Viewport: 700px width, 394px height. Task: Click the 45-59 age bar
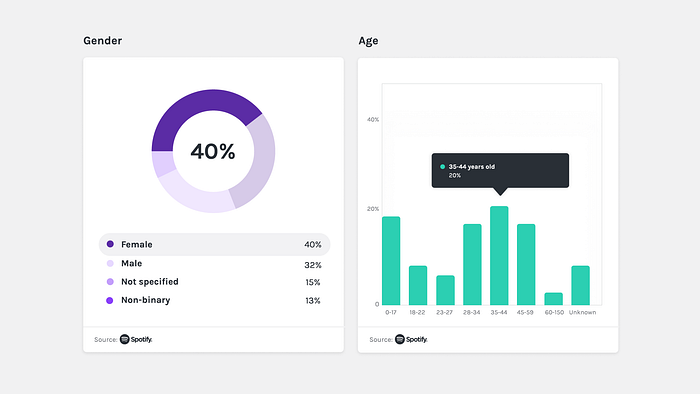pyautogui.click(x=526, y=265)
